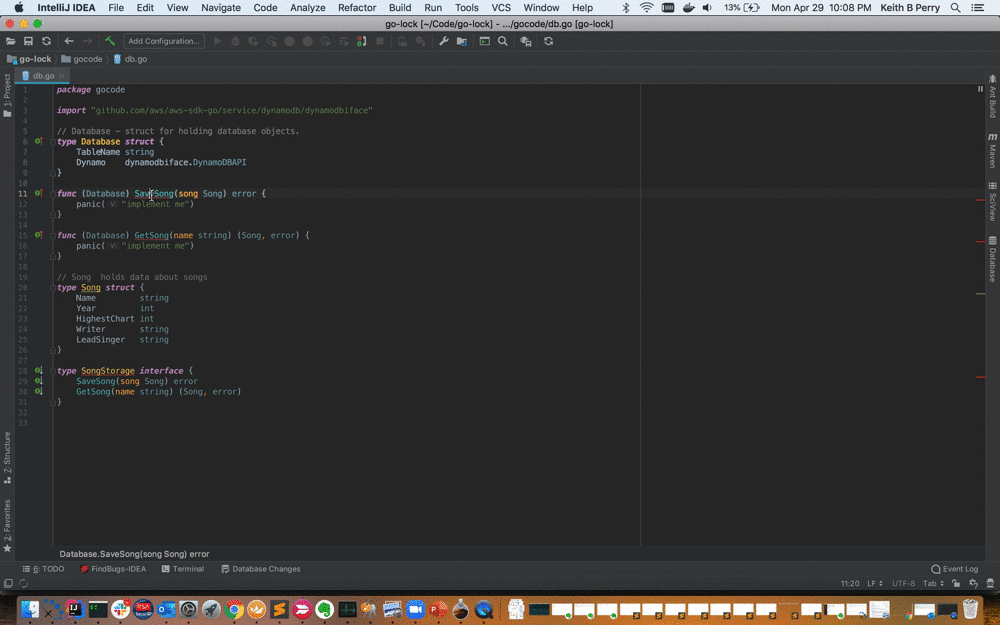Open the Add Configuration dropdown
This screenshot has height=625, width=1000.
(x=164, y=41)
